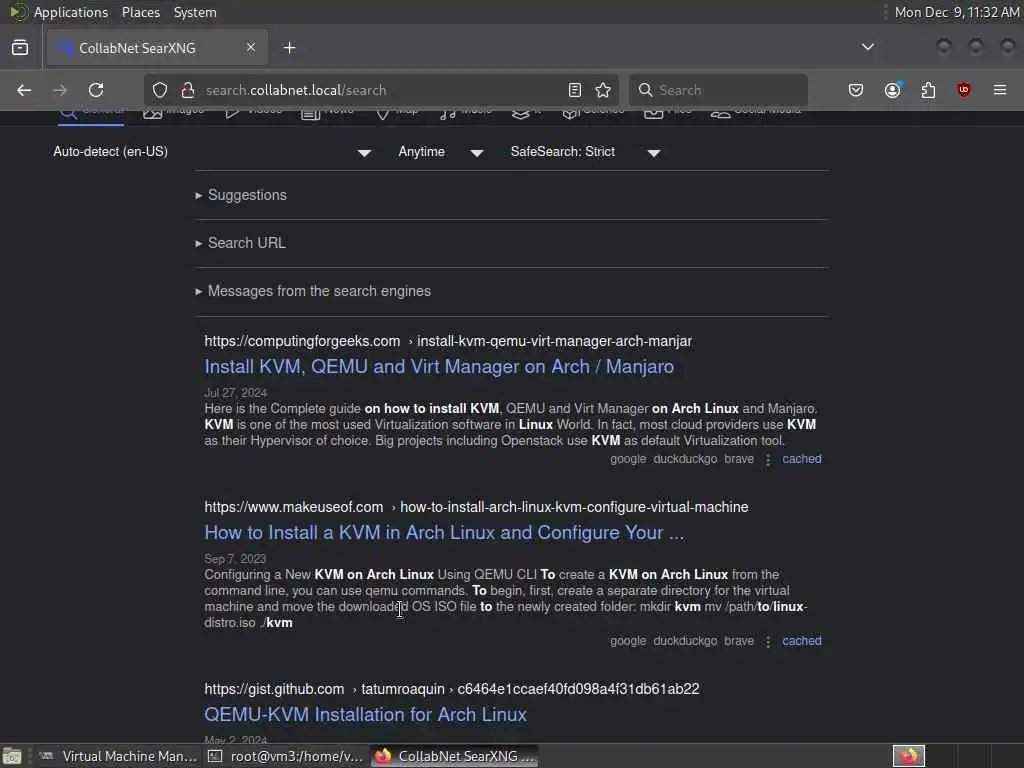
Task: Click CollabNet SearXNG taskbar button
Action: tap(455, 756)
